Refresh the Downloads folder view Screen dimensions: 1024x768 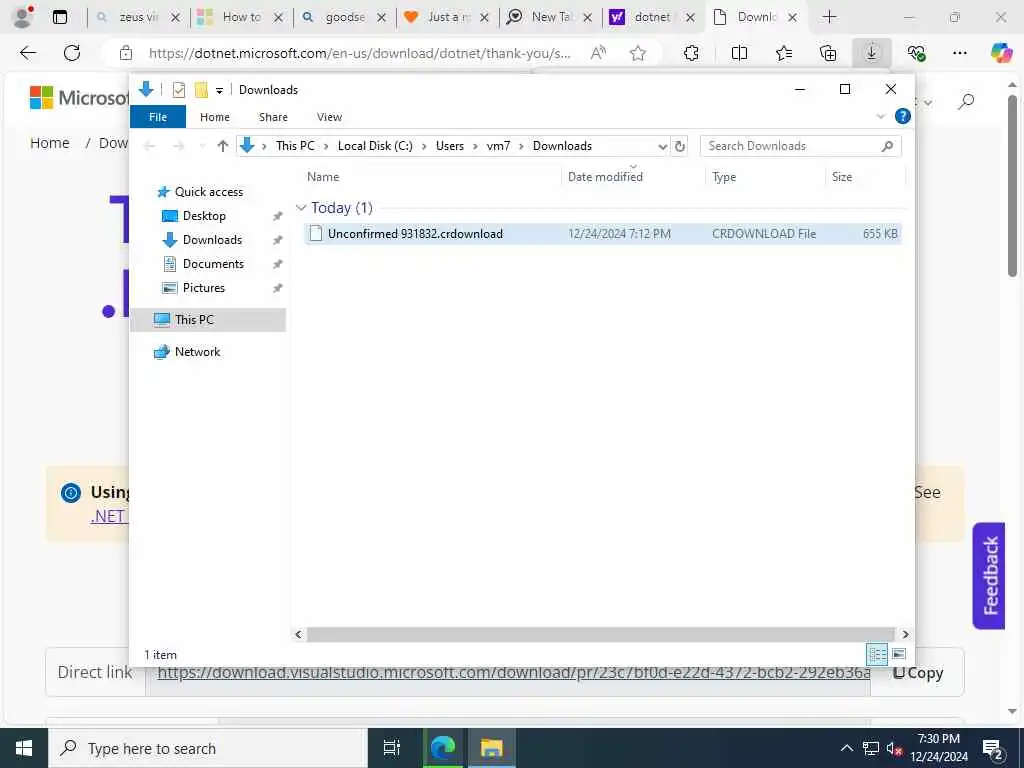click(x=680, y=146)
